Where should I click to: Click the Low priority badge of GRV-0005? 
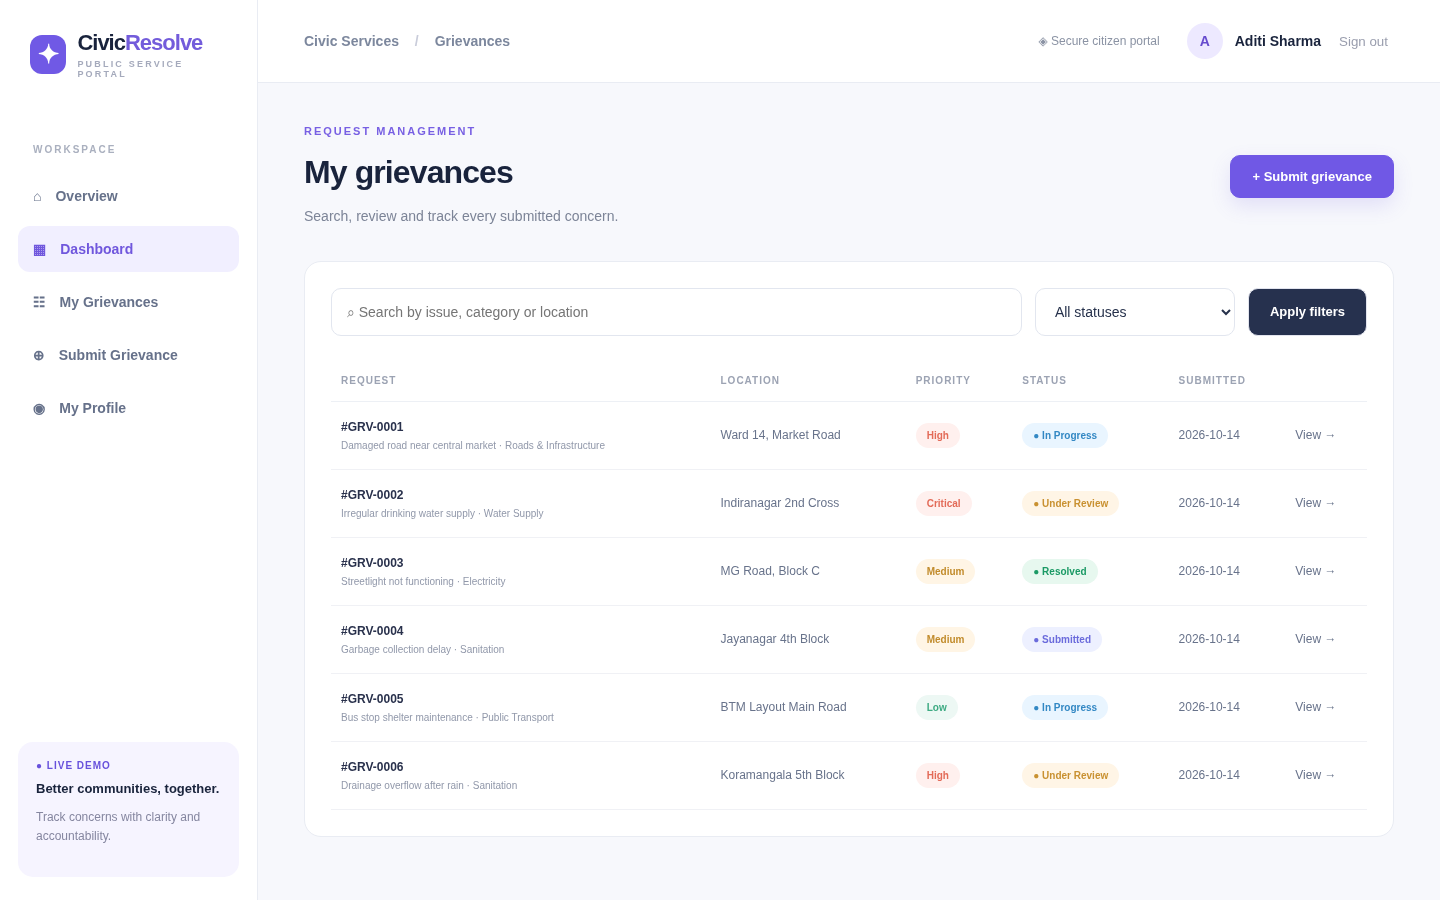click(x=937, y=707)
